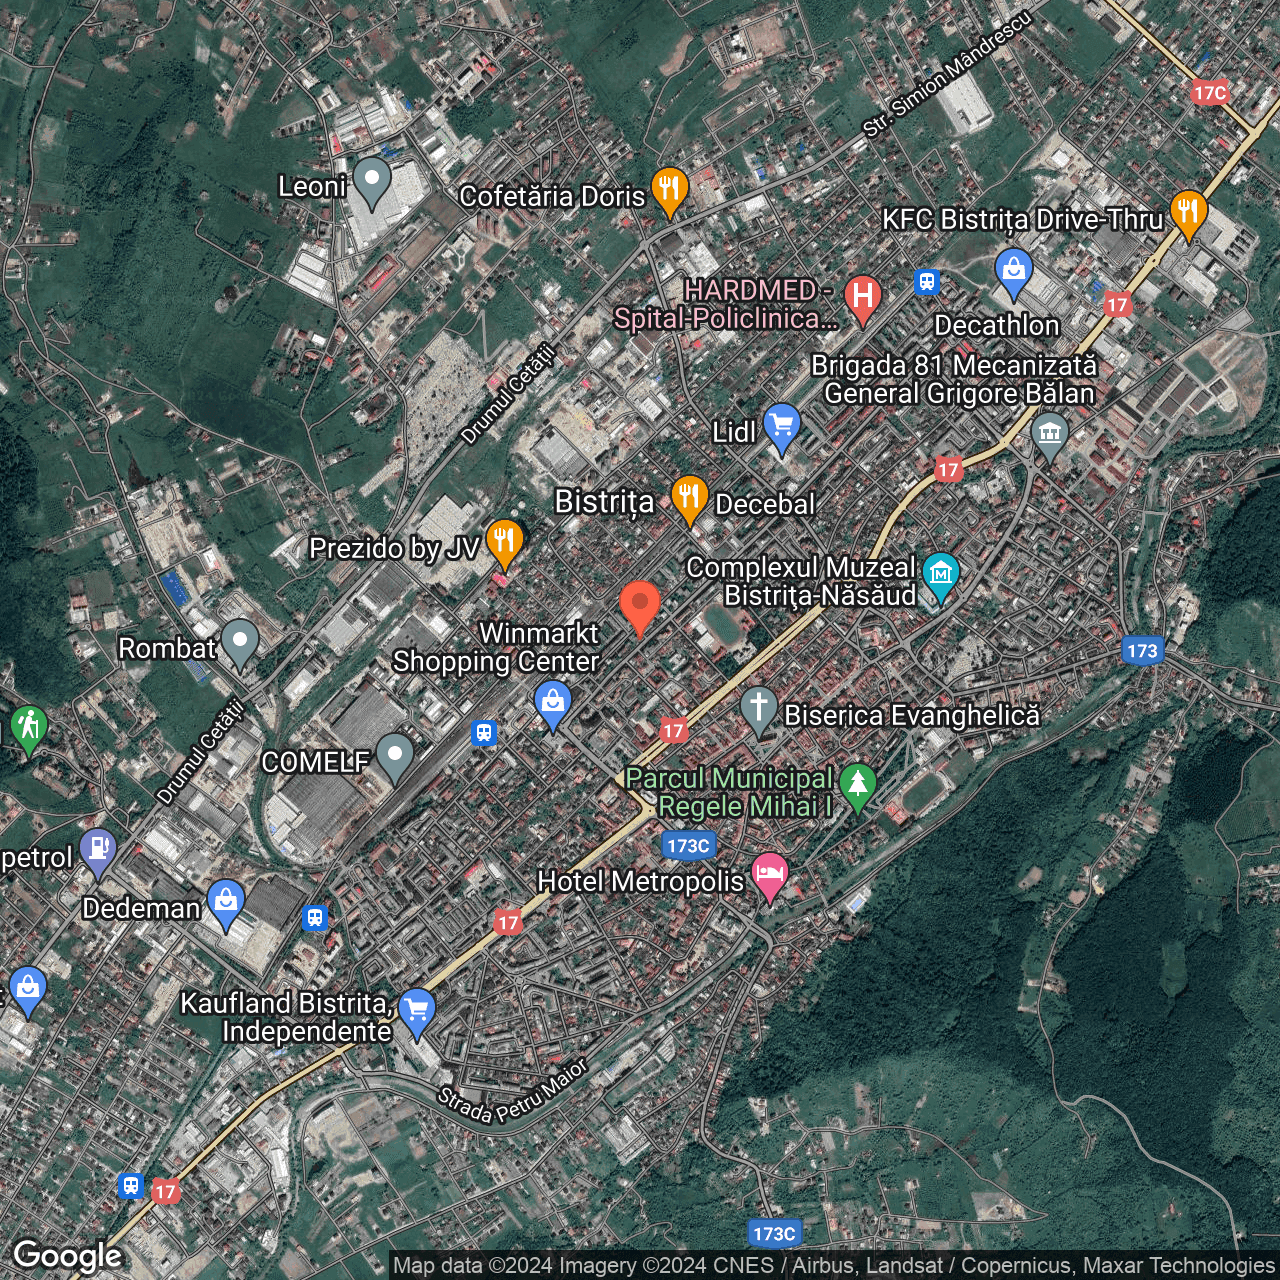The image size is (1280, 1280).
Task: Select the Cofetăria Doris restaurant pin
Action: 669,187
